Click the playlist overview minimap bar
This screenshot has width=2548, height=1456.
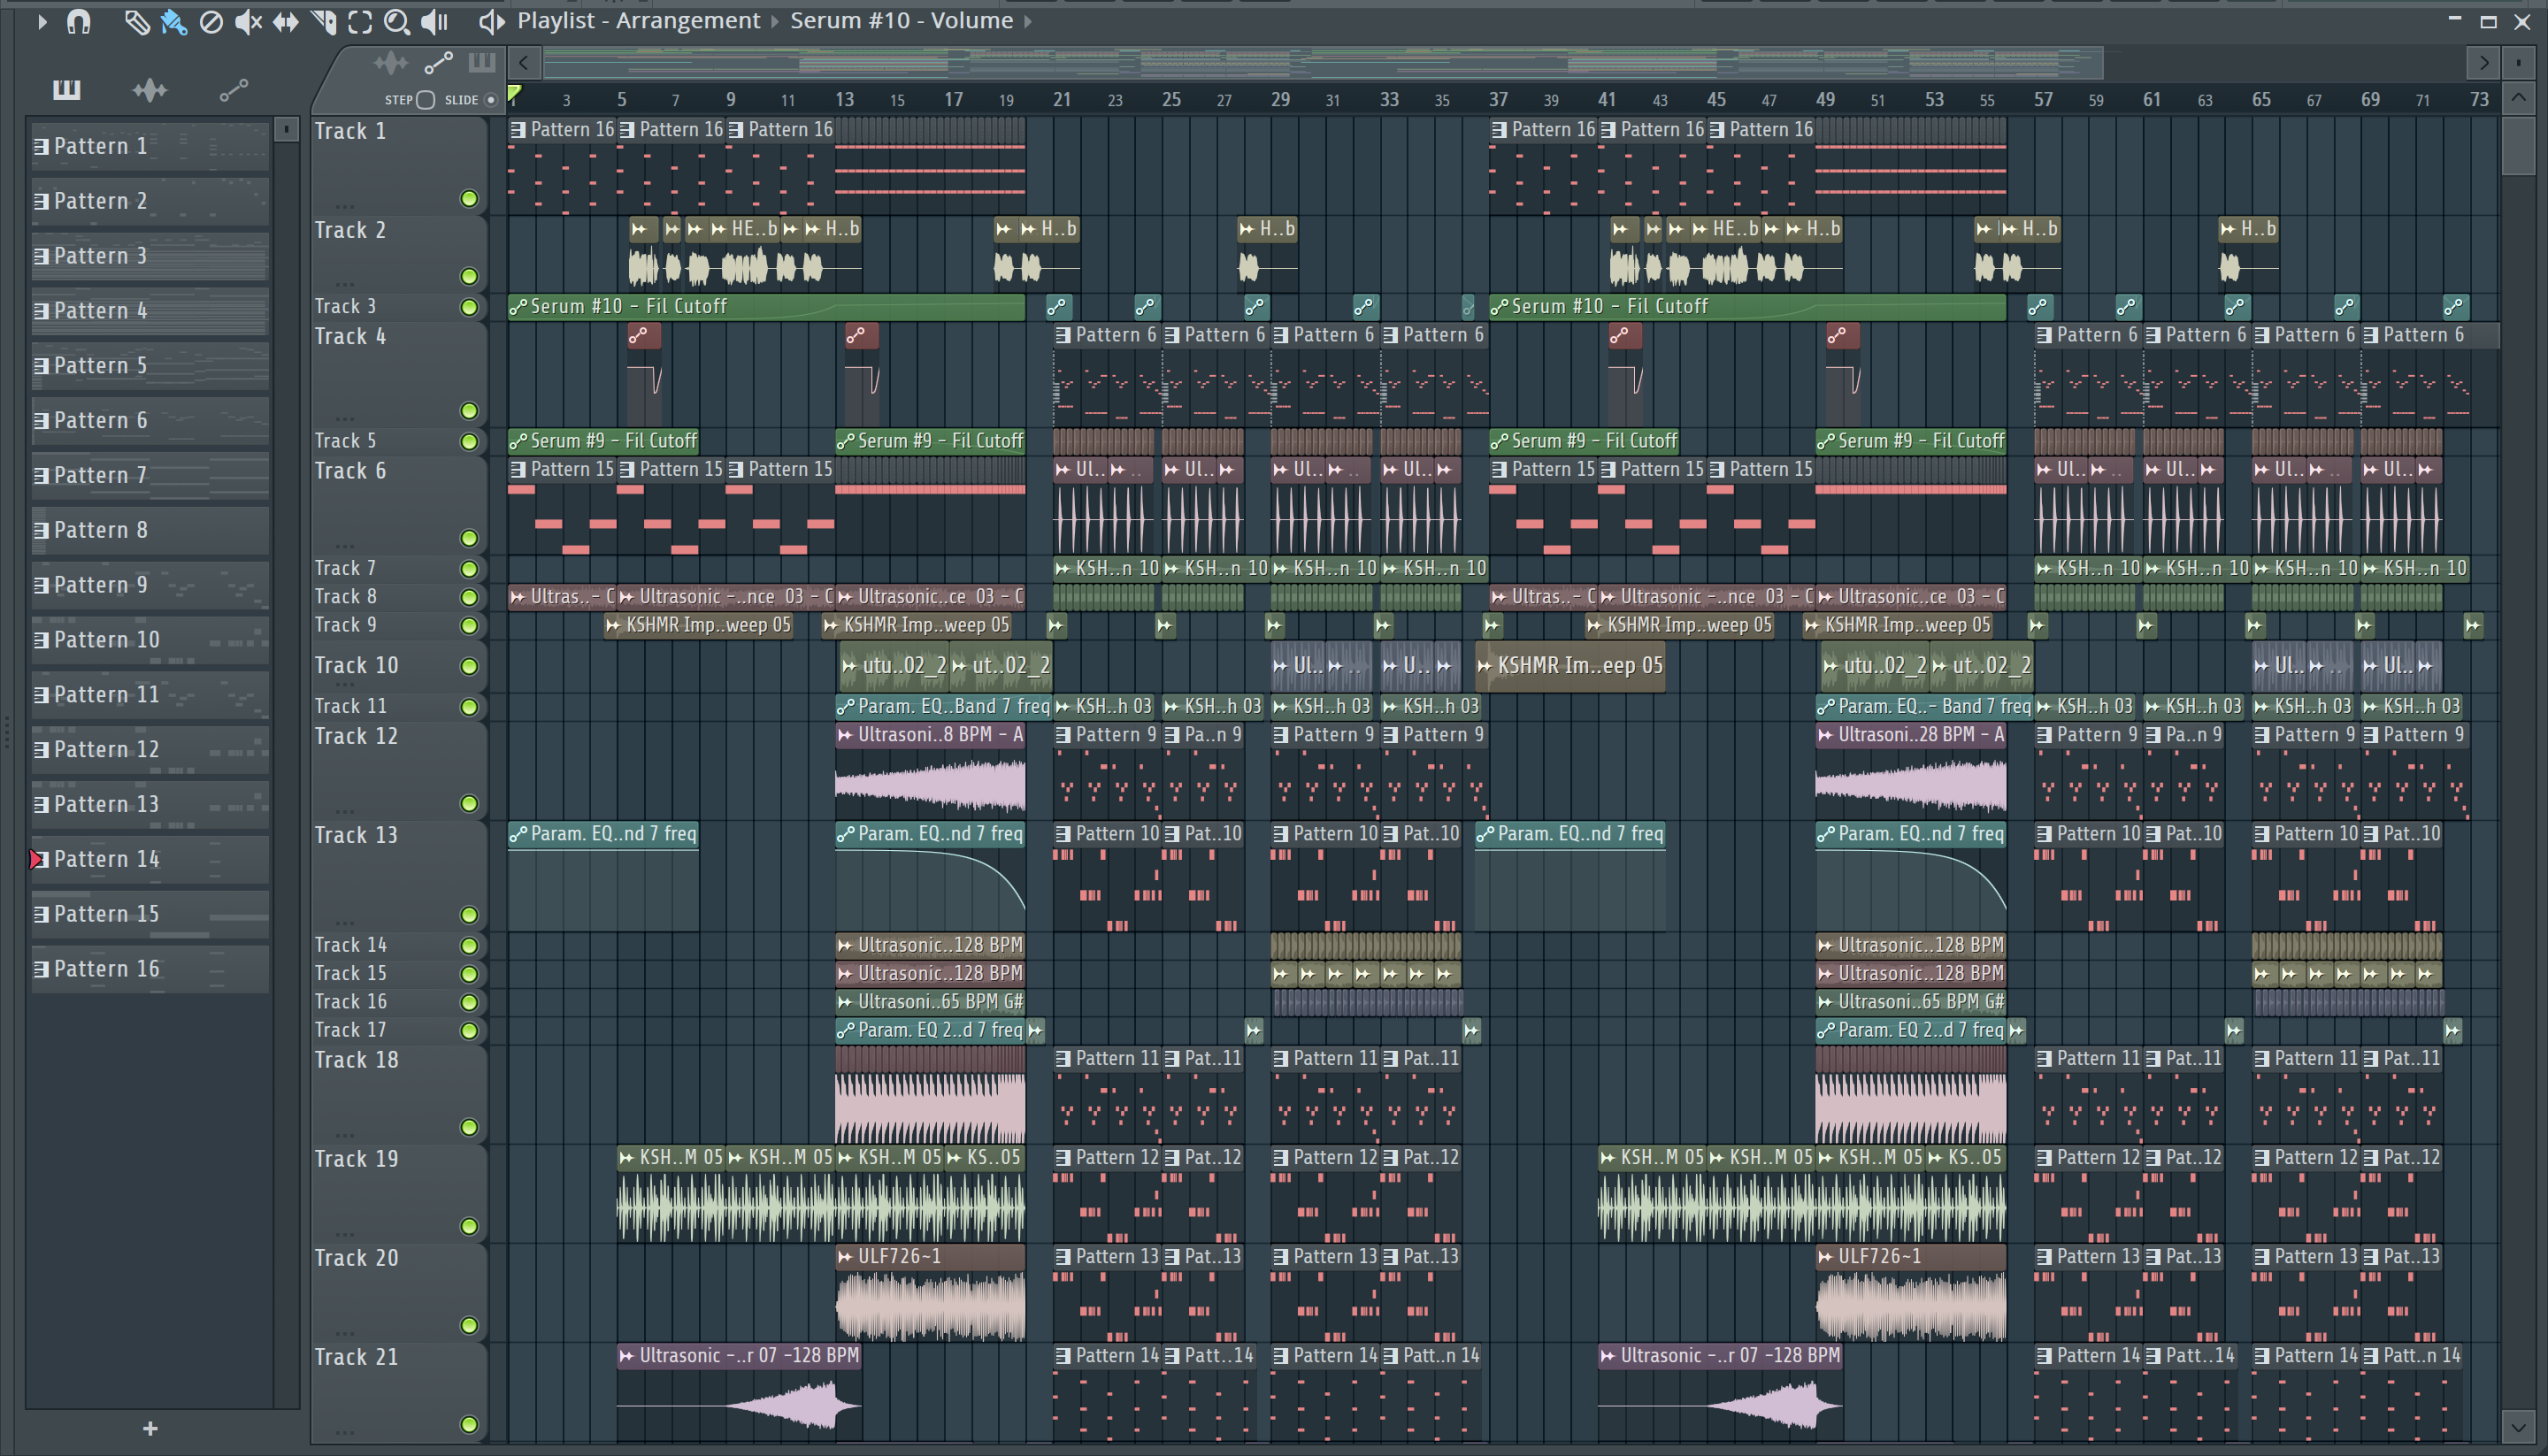click(1323, 63)
